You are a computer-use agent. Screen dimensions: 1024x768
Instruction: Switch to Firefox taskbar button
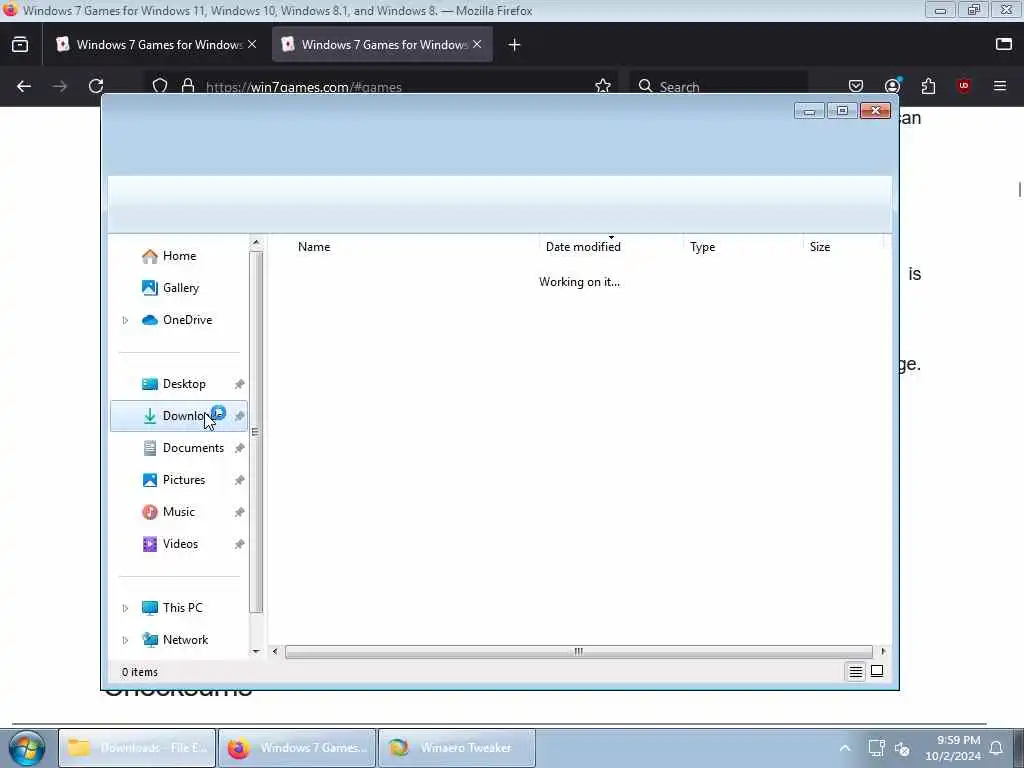tap(297, 748)
